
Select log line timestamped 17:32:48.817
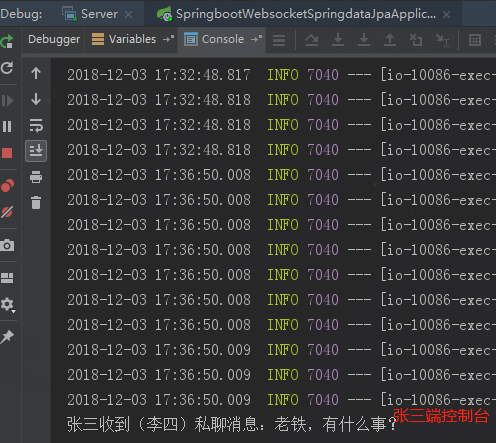[281, 75]
